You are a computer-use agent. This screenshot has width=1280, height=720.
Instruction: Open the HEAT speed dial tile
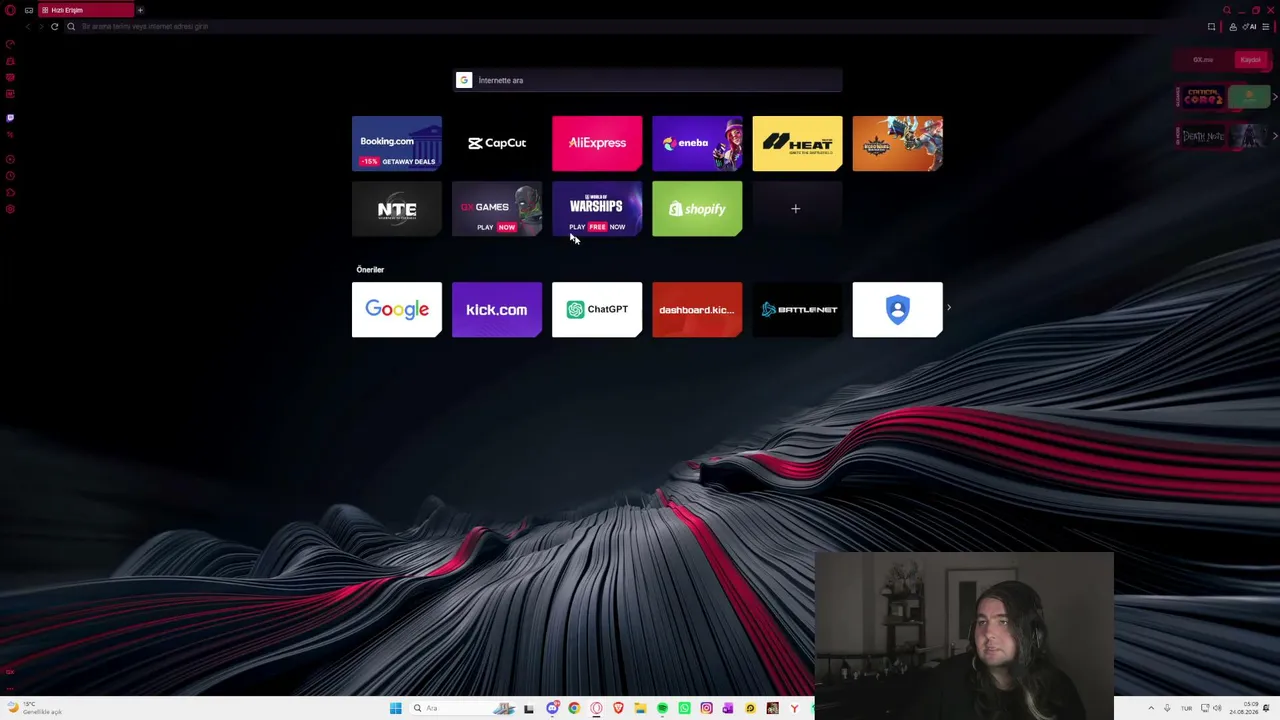point(797,143)
